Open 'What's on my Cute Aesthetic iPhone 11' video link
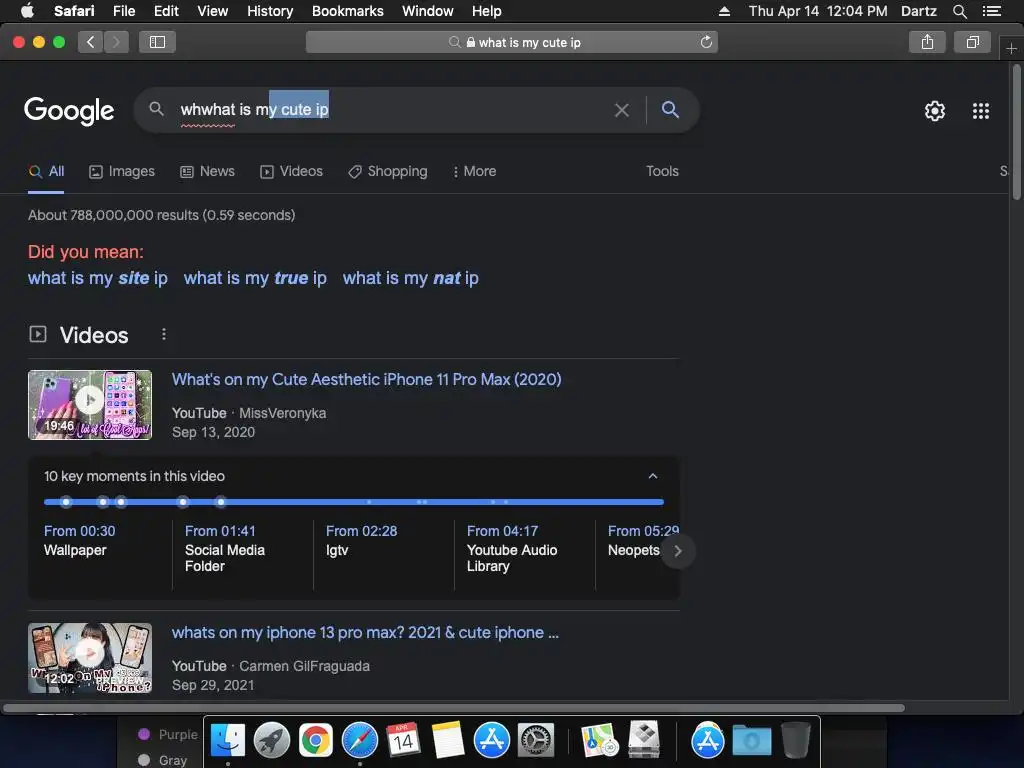Viewport: 1024px width, 768px height. 366,379
